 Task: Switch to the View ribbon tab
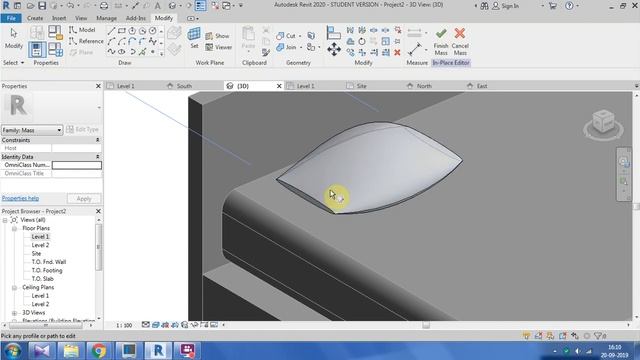point(81,18)
